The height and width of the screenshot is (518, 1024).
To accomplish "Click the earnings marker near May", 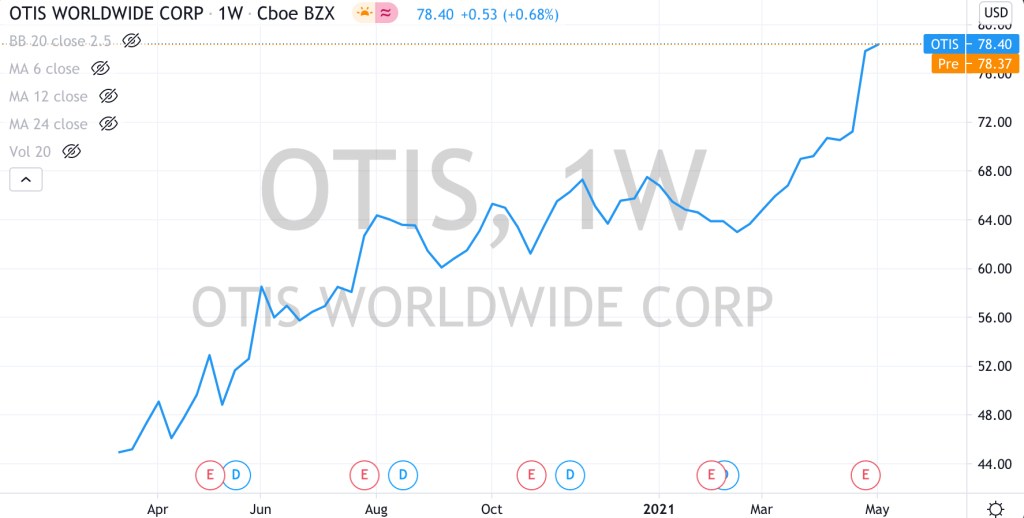I will coord(865,474).
